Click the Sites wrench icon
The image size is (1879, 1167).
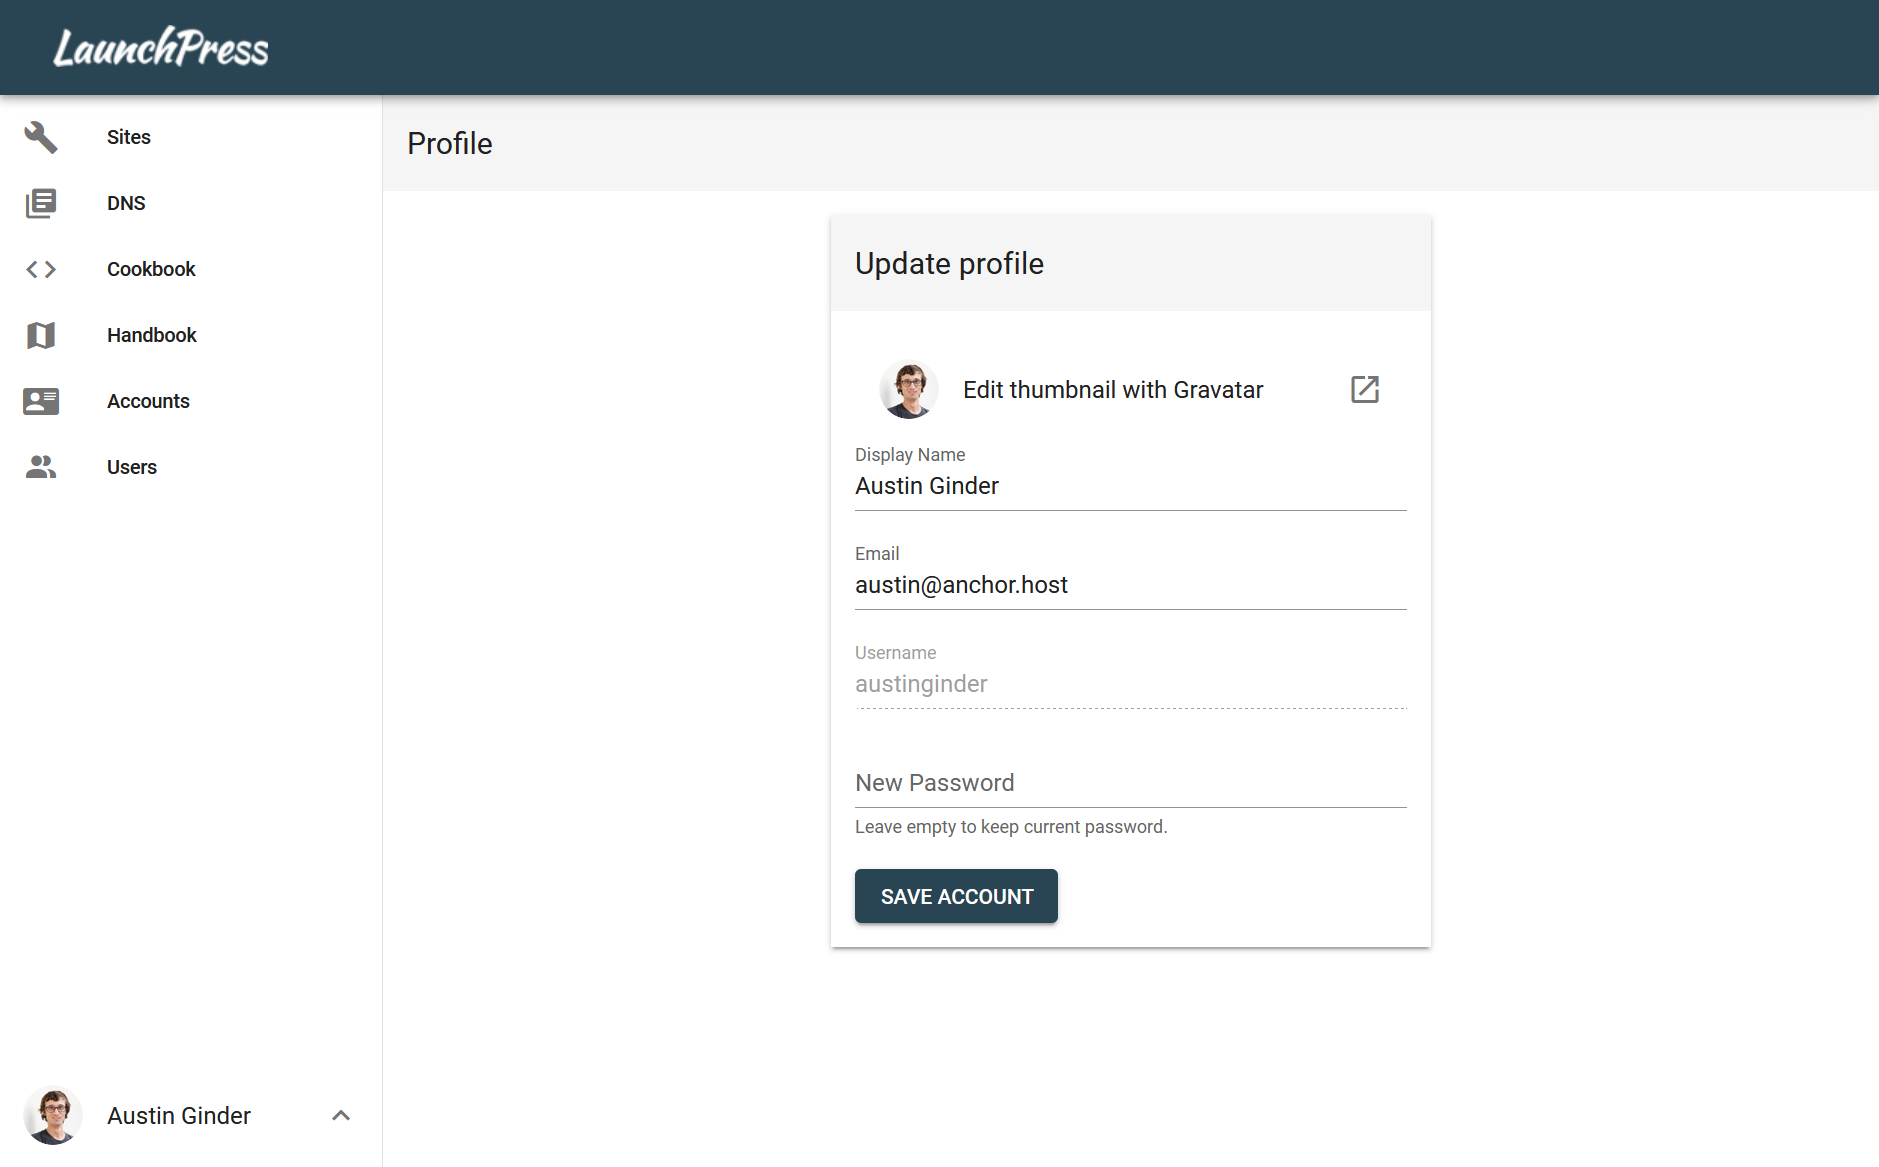[41, 137]
